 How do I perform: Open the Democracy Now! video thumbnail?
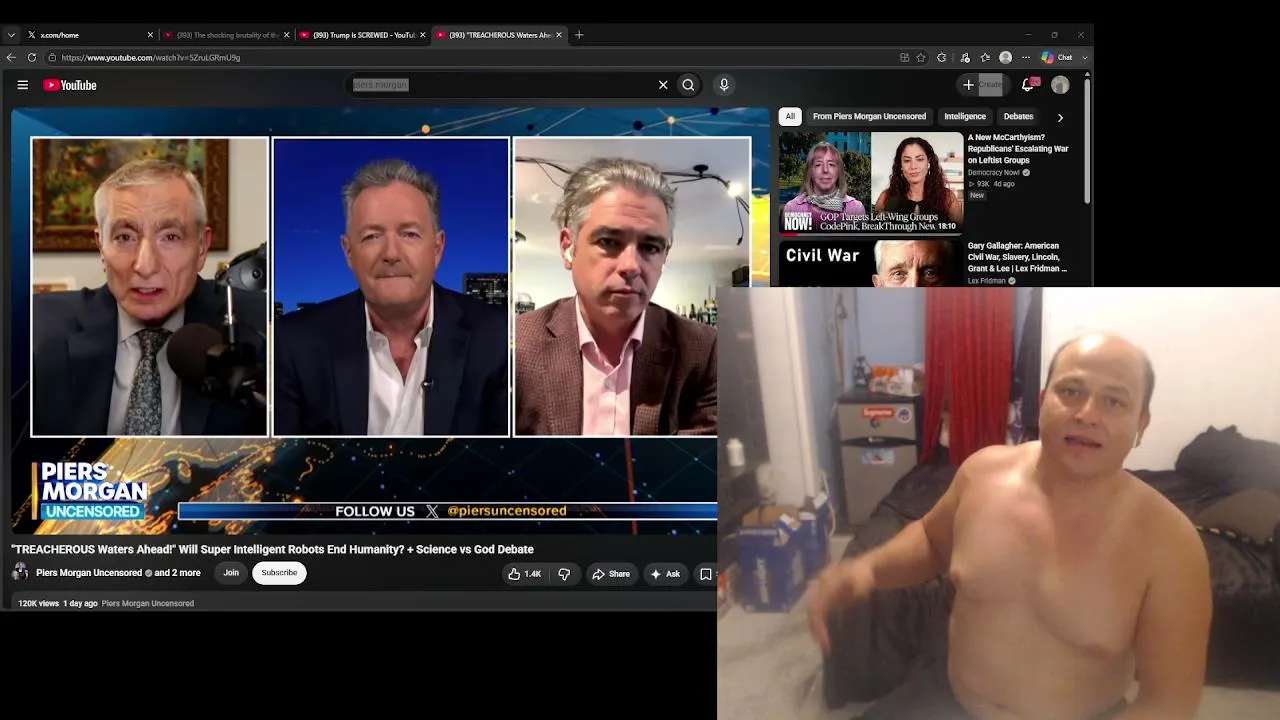pos(870,182)
